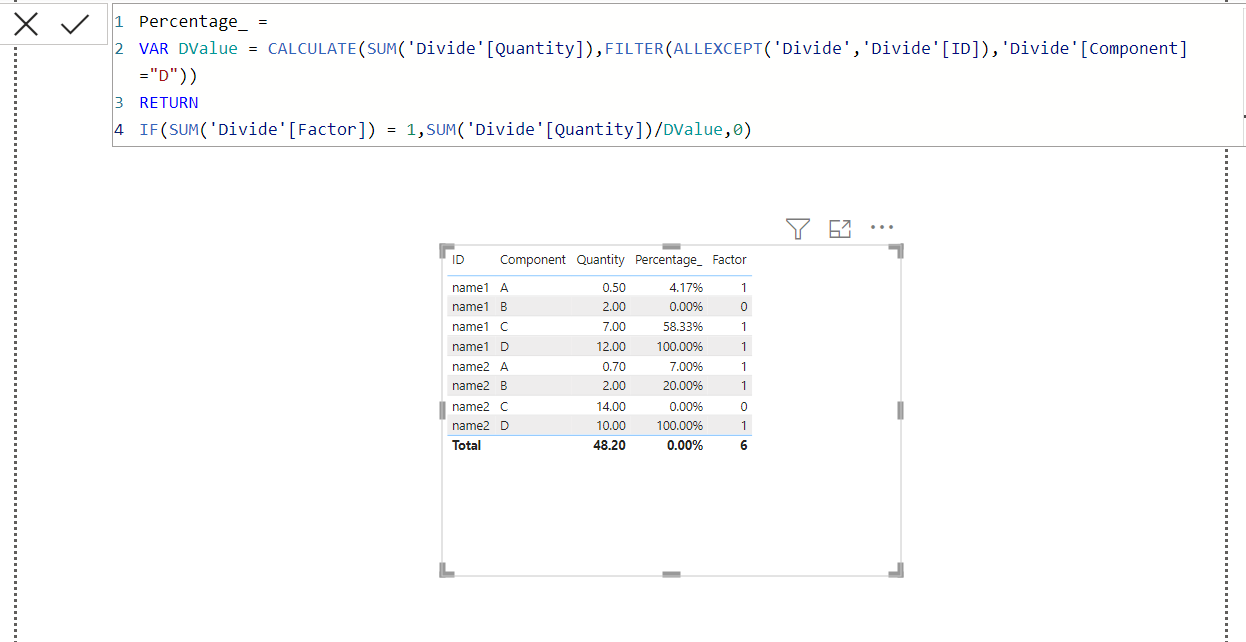Select Quantity cell 0.50

tap(614, 287)
